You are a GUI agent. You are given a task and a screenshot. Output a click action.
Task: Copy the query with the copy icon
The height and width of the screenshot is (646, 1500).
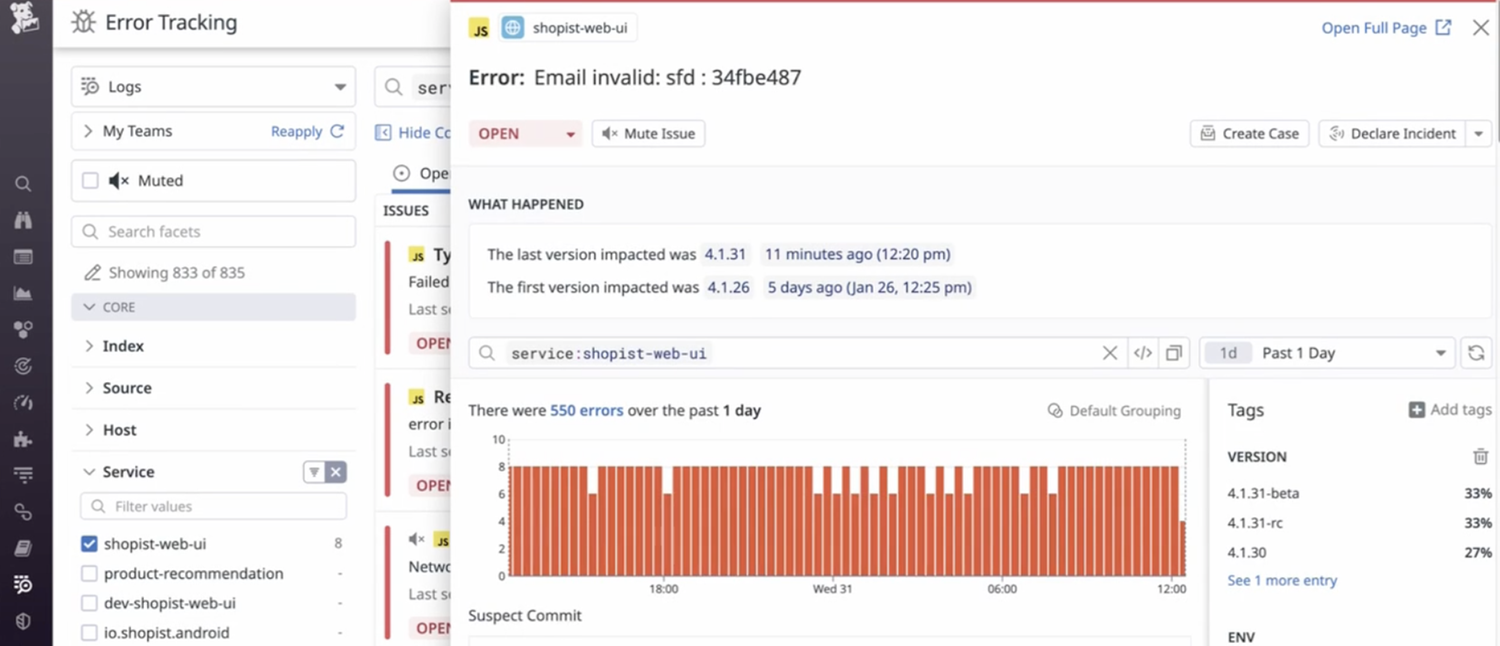click(1174, 353)
